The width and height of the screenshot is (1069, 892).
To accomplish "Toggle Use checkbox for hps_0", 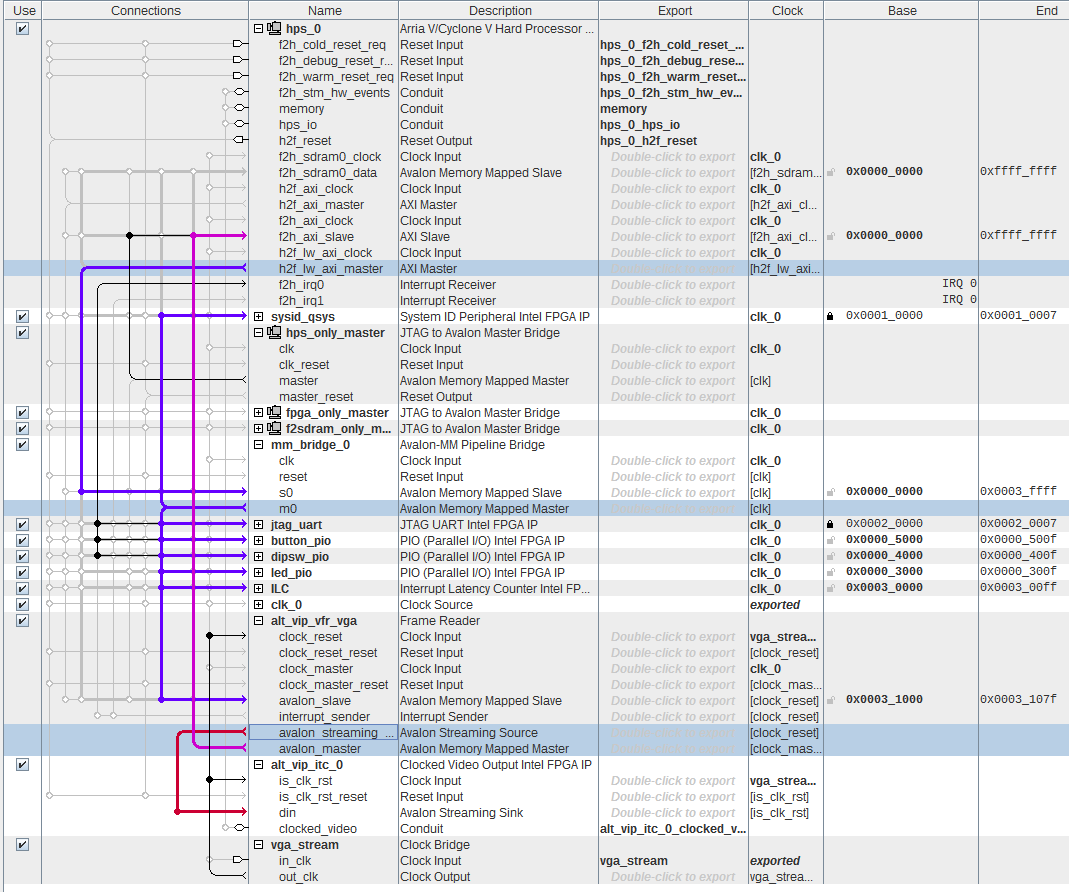I will pos(22,29).
